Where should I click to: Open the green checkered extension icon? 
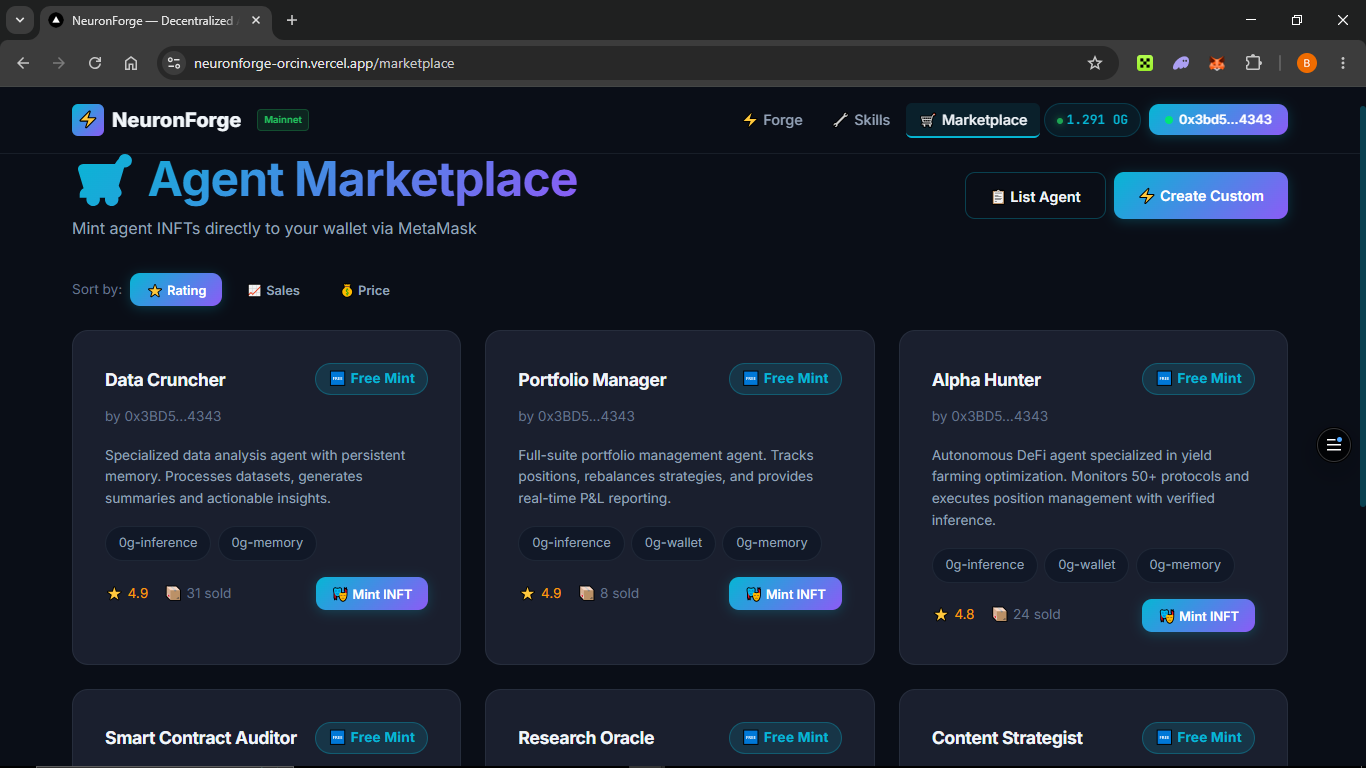tap(1145, 63)
